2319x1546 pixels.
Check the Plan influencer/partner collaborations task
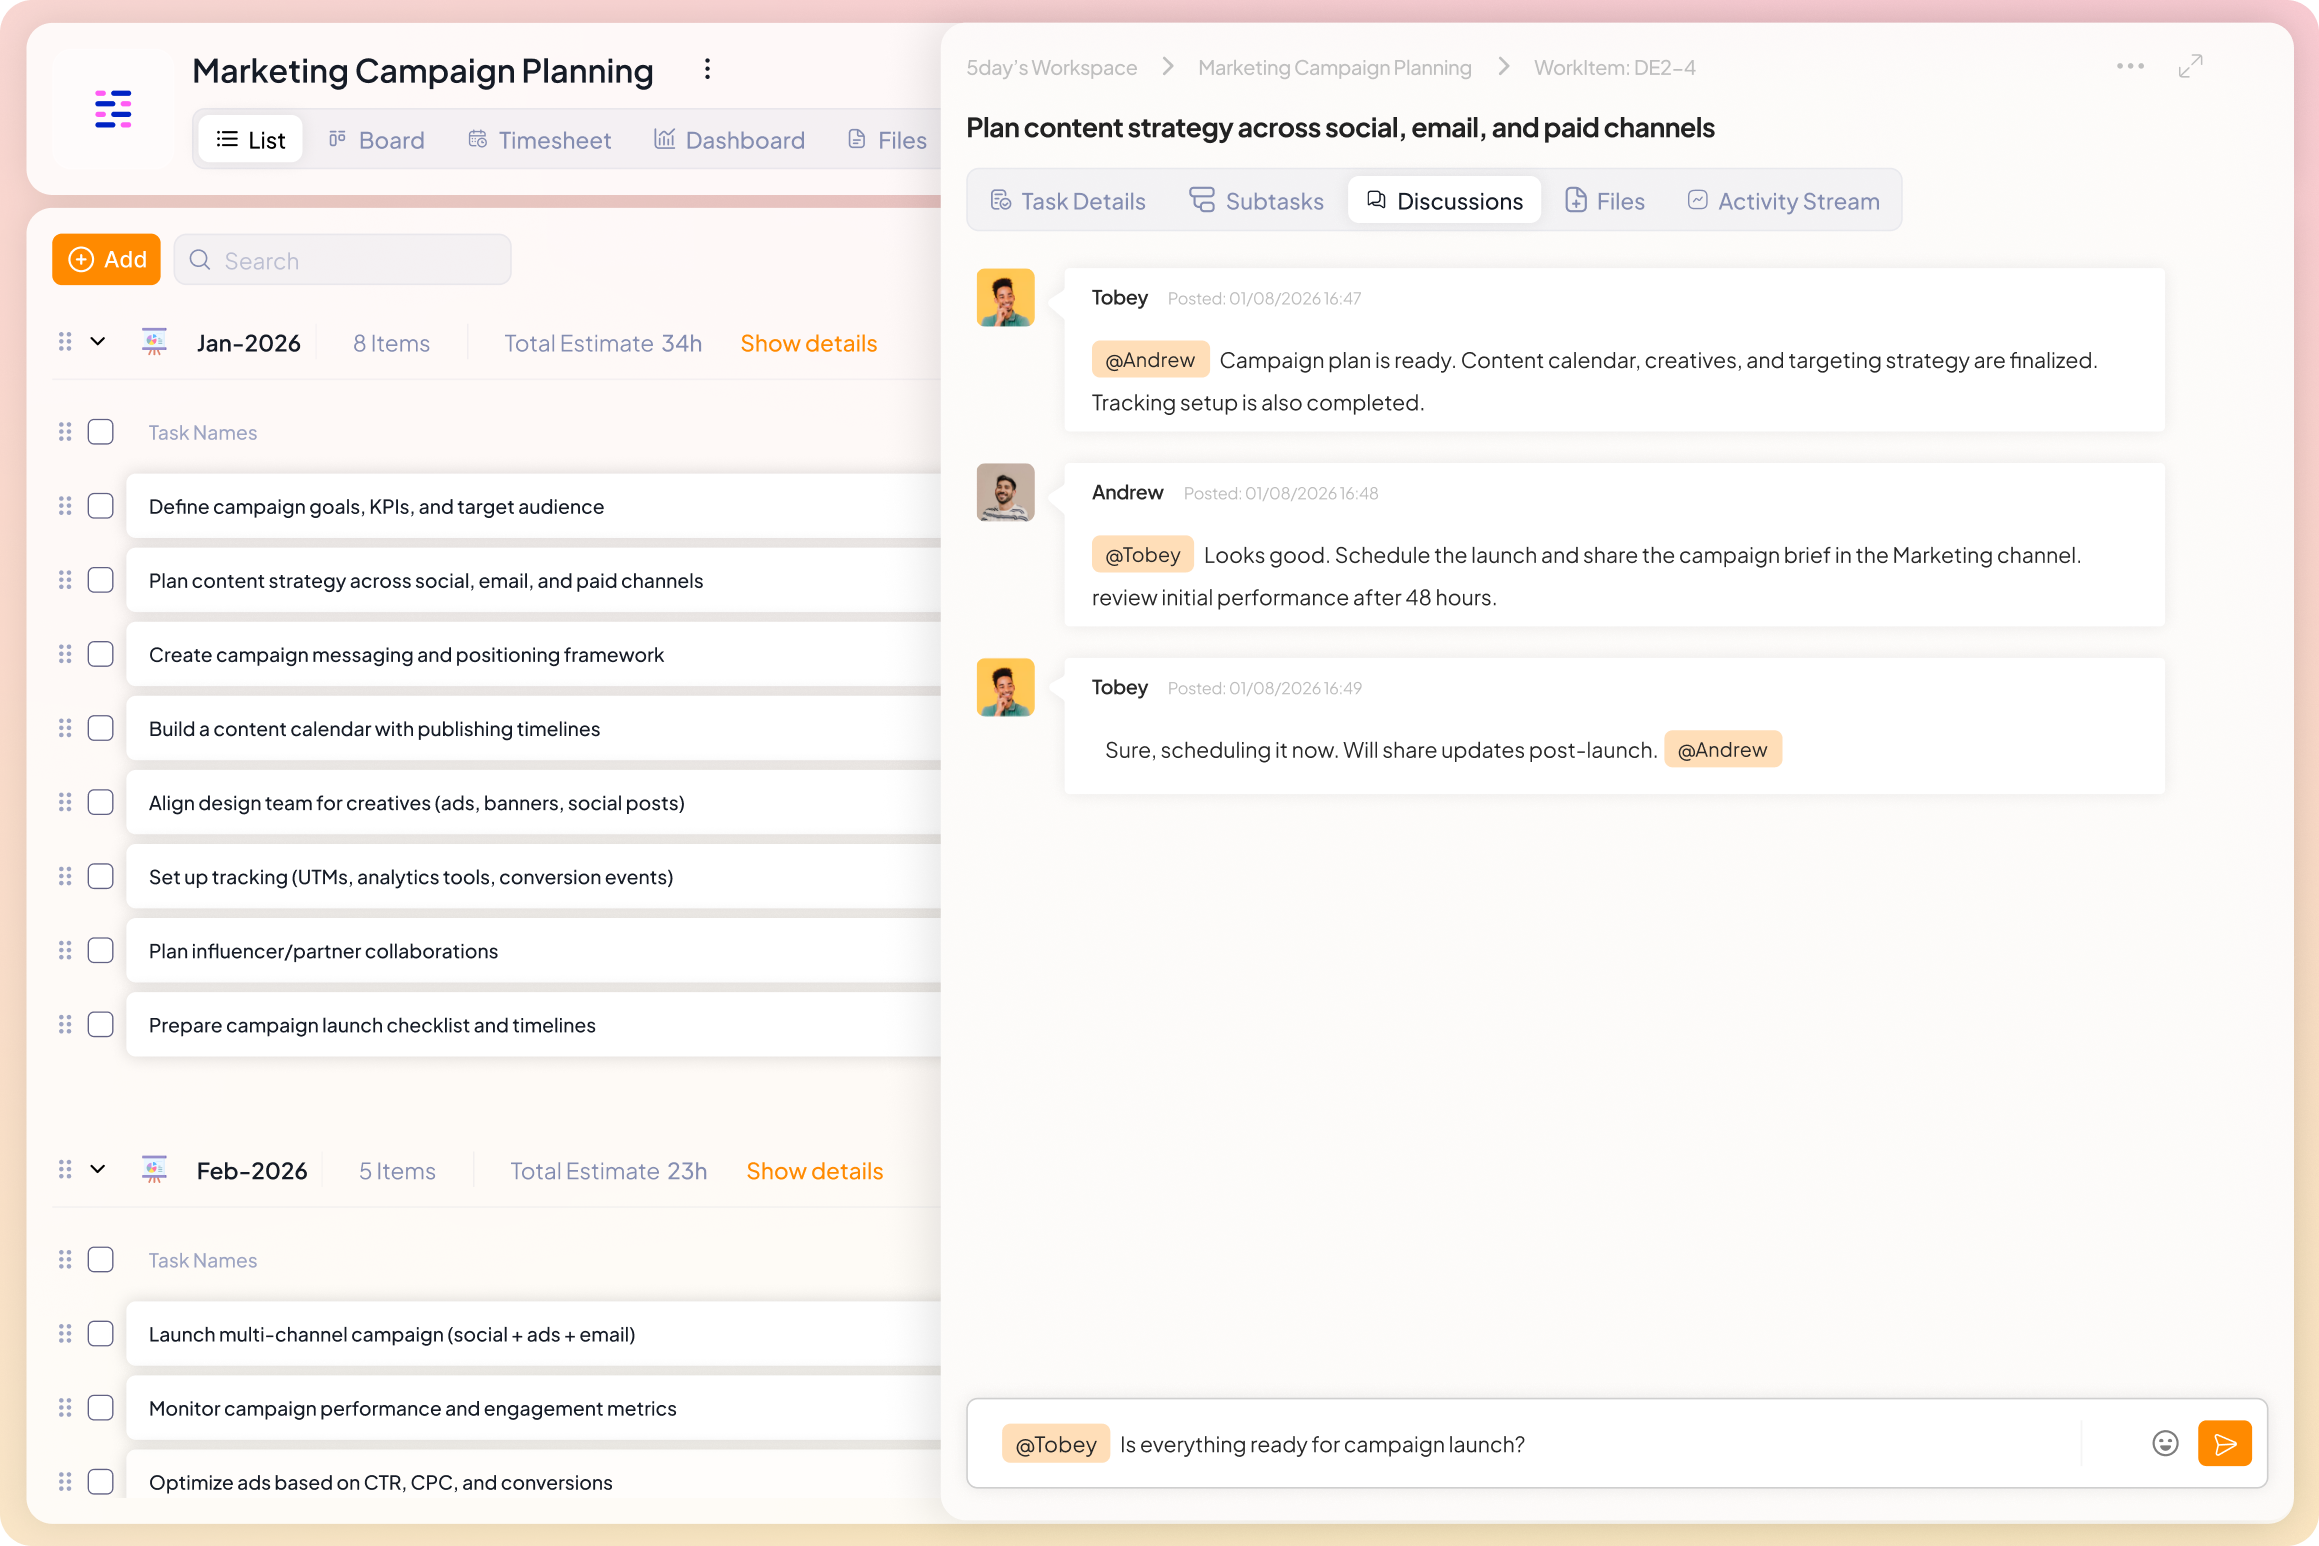(101, 950)
